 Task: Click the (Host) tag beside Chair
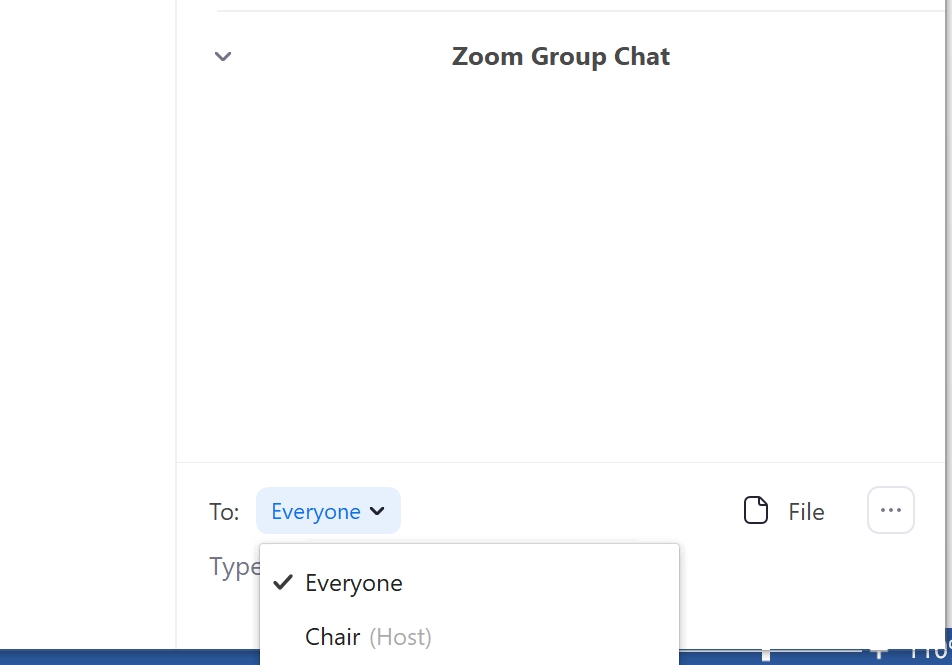pos(400,637)
